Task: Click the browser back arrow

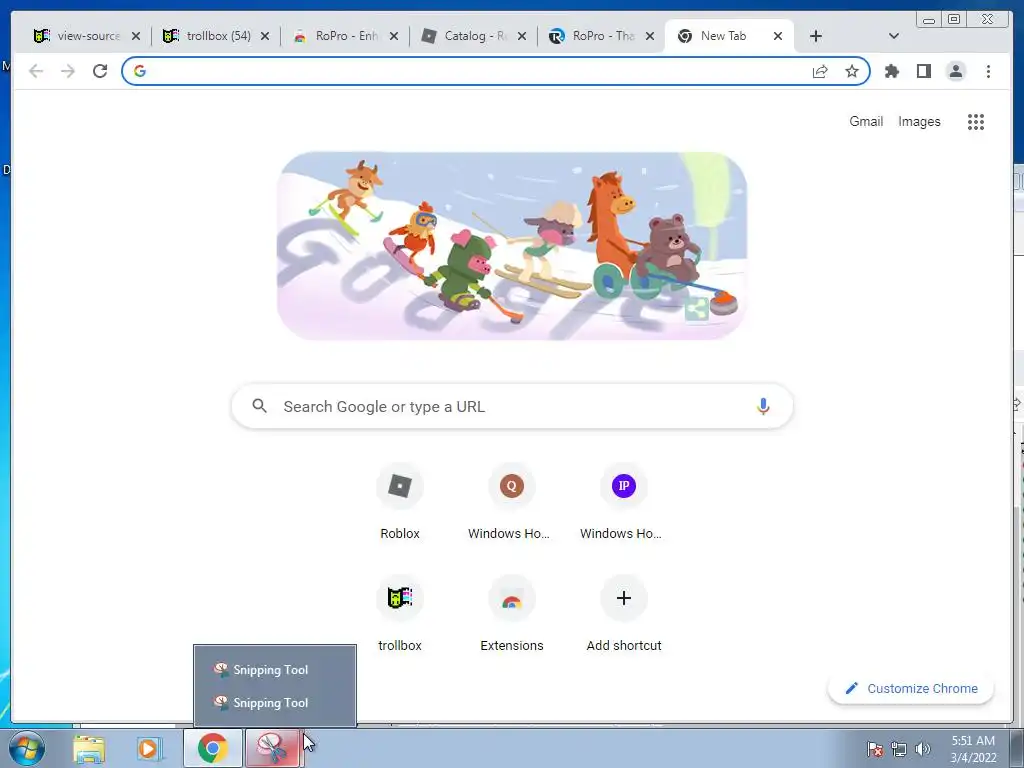Action: pos(36,71)
